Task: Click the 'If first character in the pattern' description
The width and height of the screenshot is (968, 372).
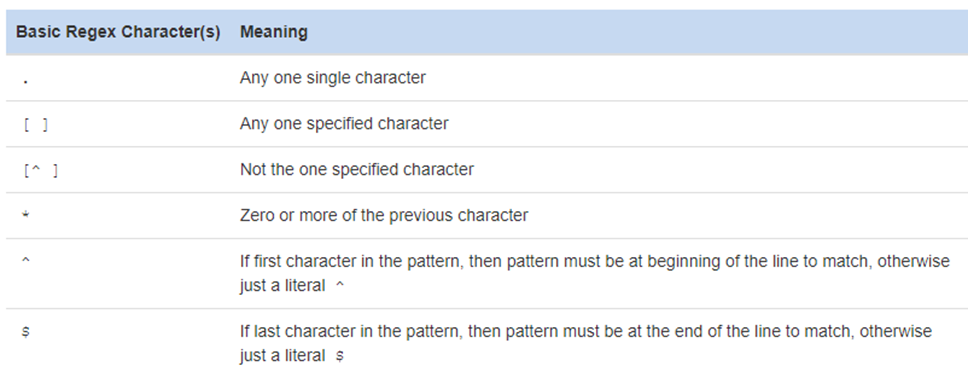Action: point(595,273)
